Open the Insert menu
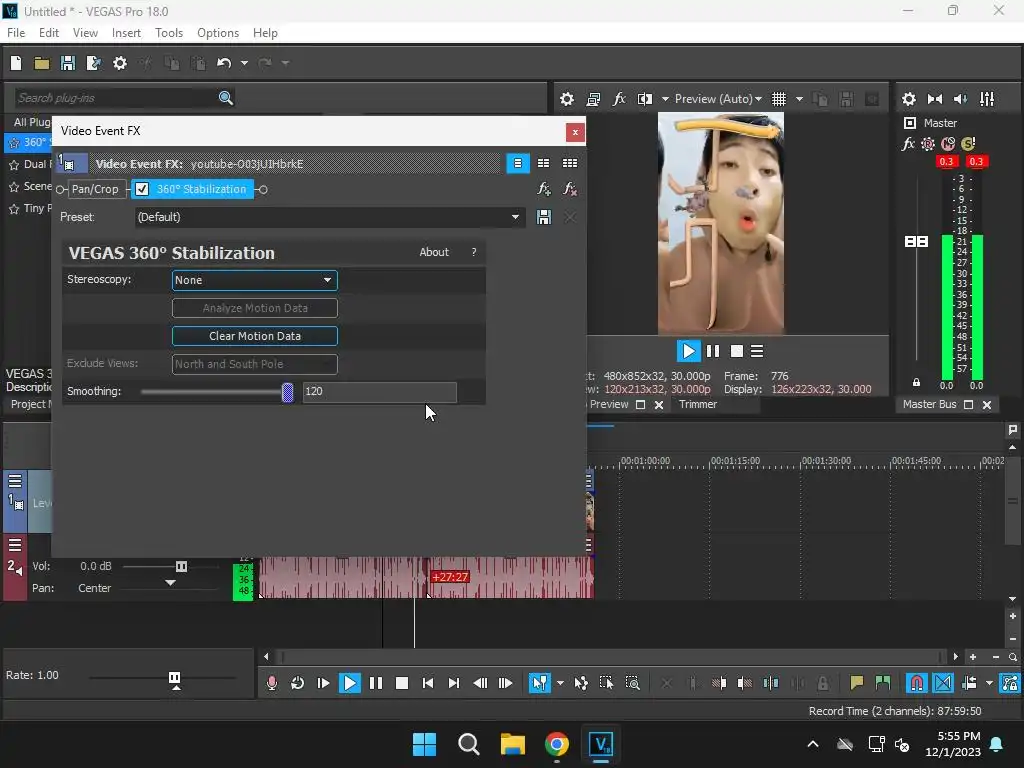This screenshot has width=1024, height=768. click(126, 33)
